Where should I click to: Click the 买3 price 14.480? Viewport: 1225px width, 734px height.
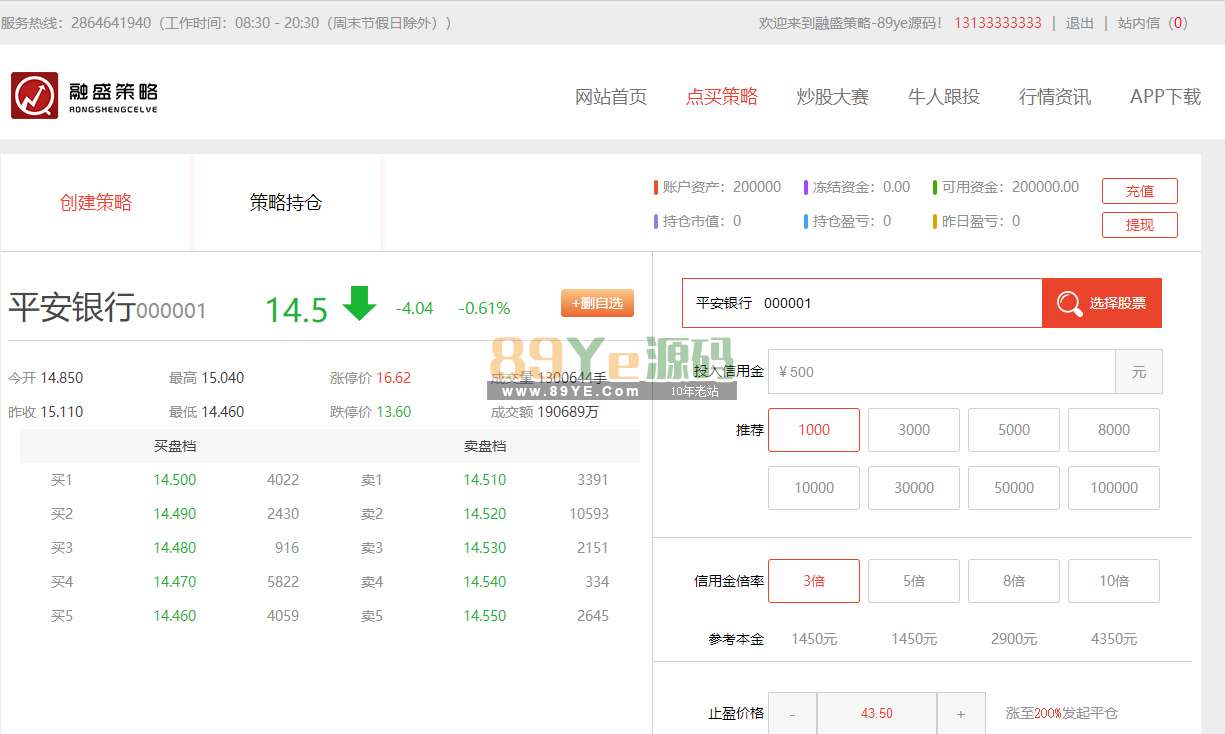[175, 548]
